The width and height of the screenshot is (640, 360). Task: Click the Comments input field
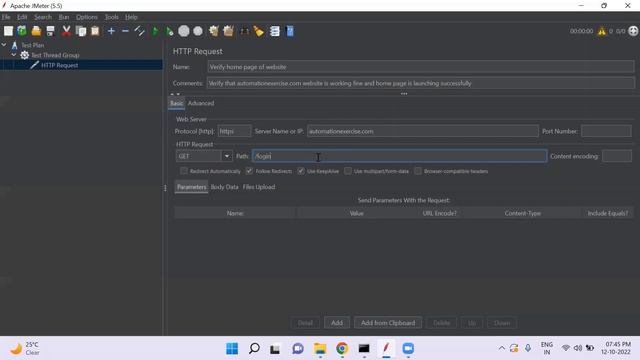420,83
